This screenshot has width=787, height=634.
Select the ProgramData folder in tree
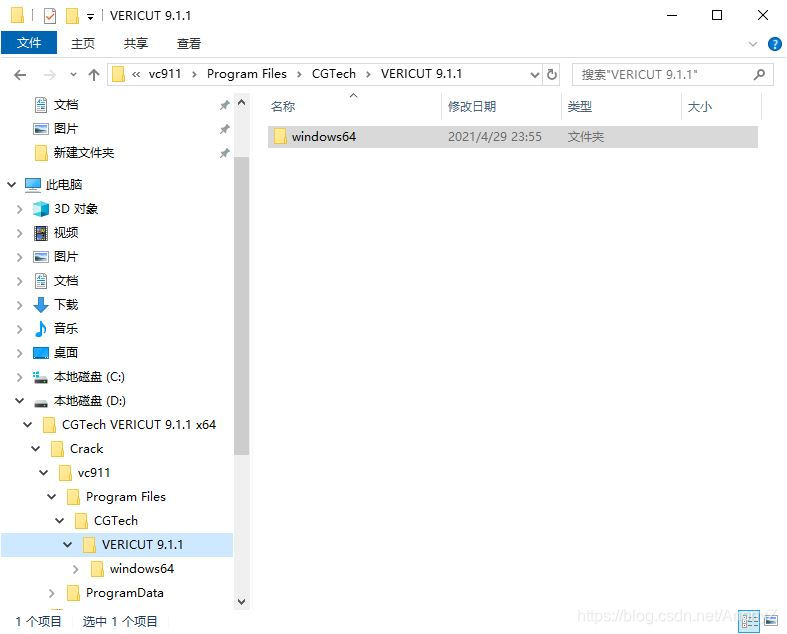click(124, 593)
